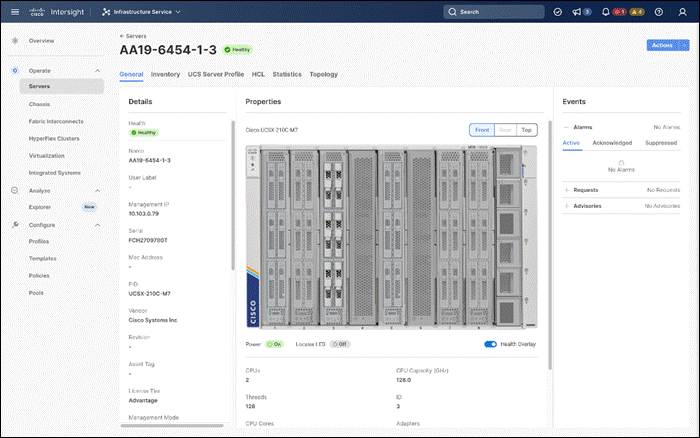The image size is (700, 438).
Task: Open HyperFlex Clusters in the sidebar
Action: pyautogui.click(x=54, y=138)
